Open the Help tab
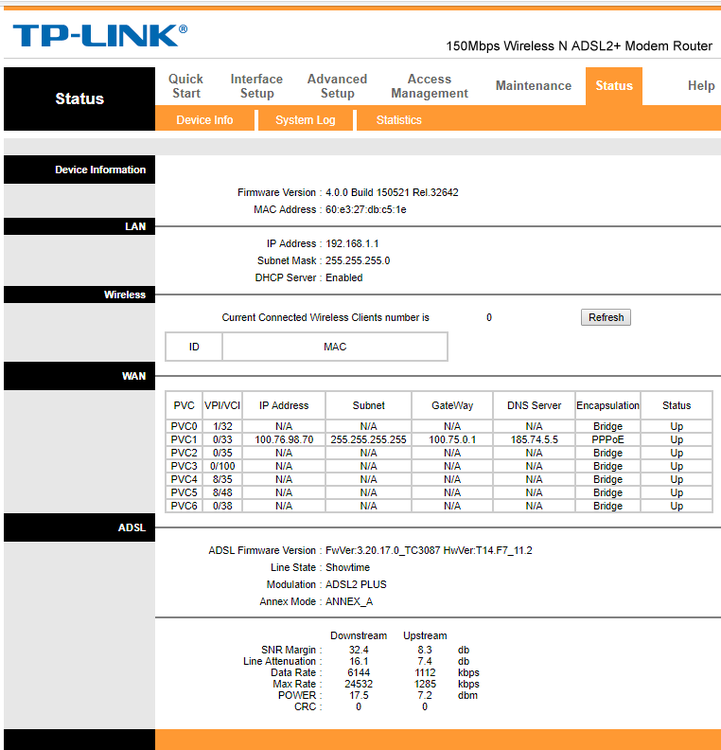Viewport: 721px width, 750px height. [700, 86]
